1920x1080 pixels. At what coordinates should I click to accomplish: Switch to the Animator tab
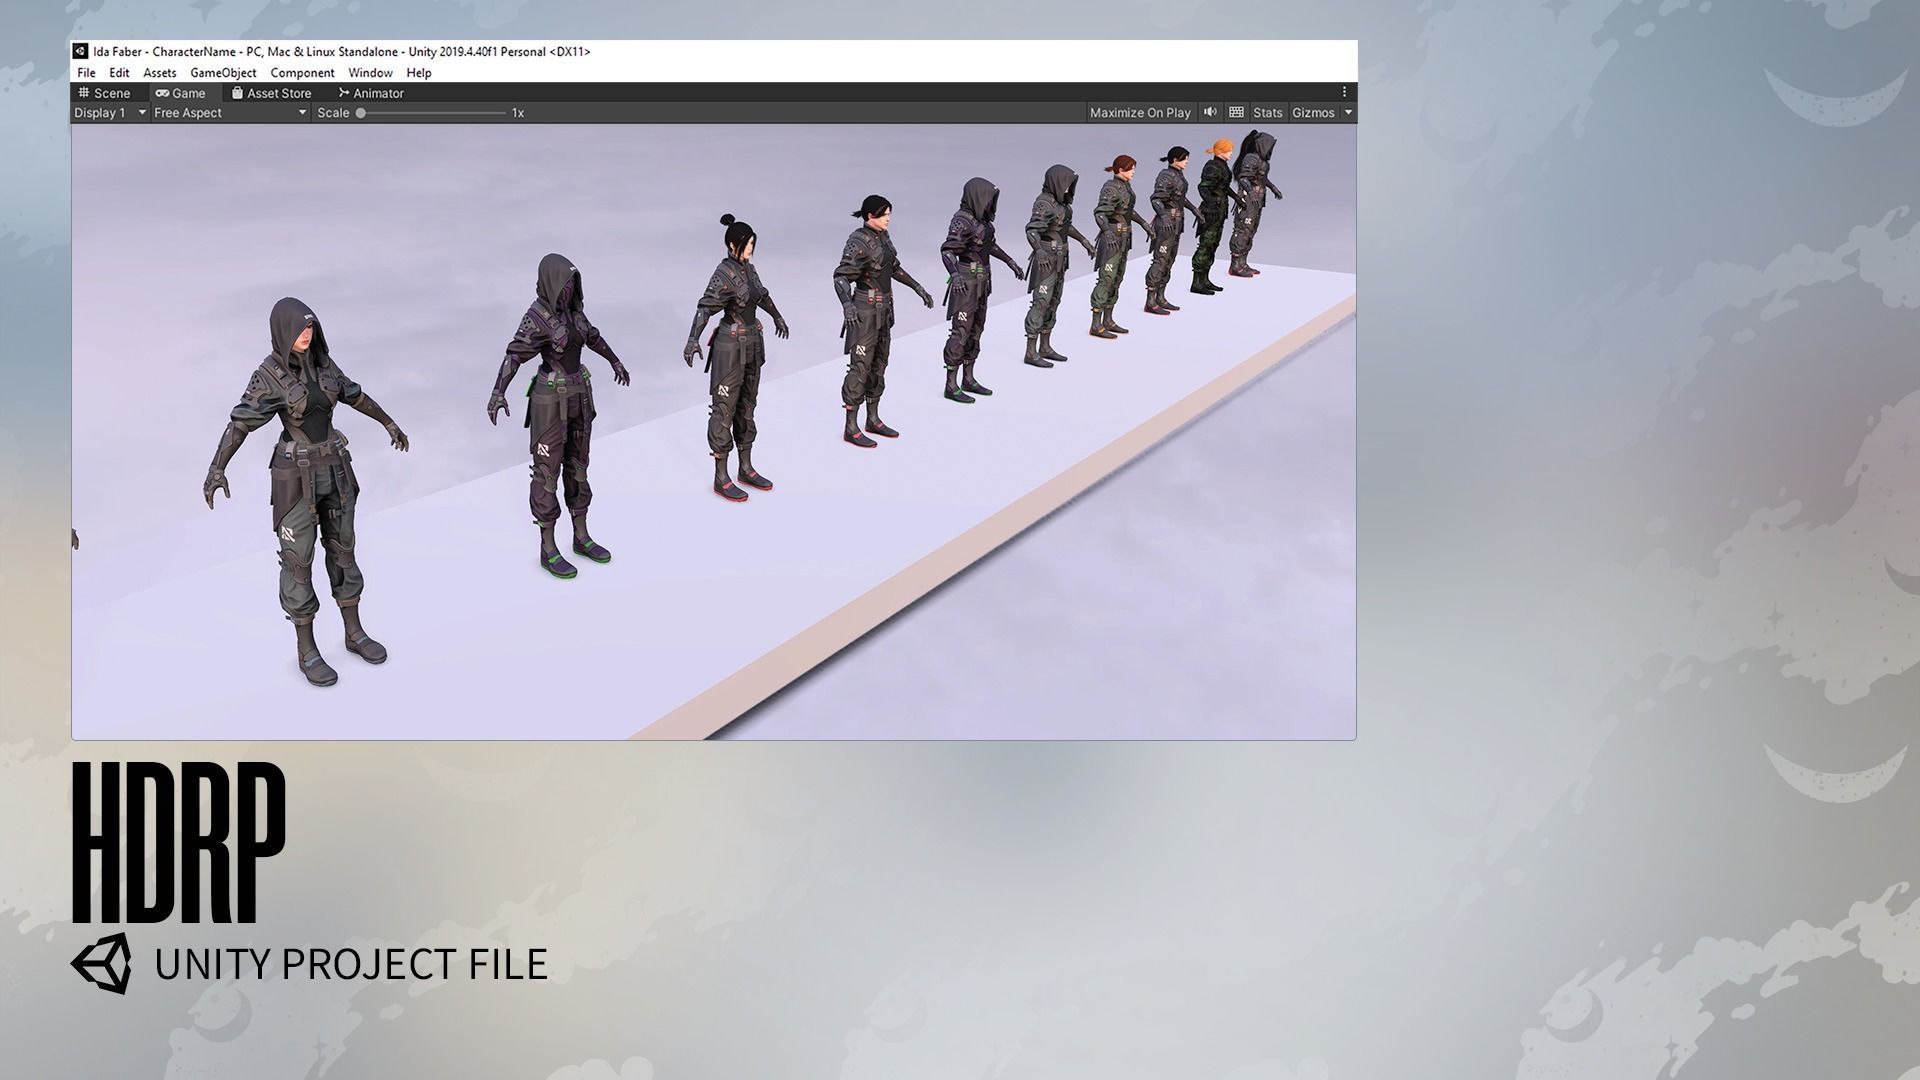pos(370,93)
